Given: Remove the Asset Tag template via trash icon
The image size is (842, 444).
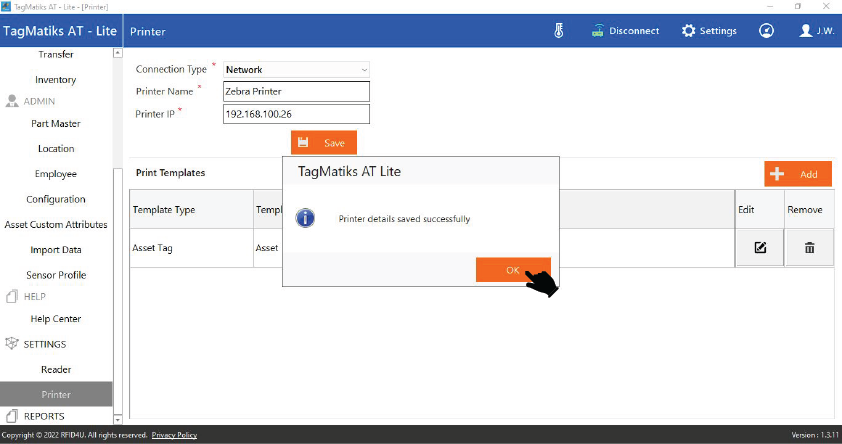Looking at the screenshot, I should [809, 247].
